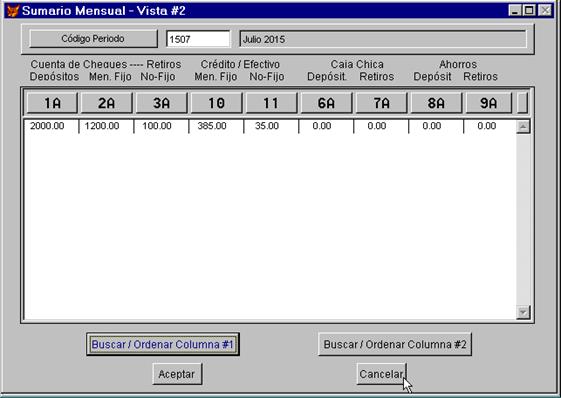The height and width of the screenshot is (398, 561).
Task: Close the Sumario Mensual window
Action: (x=545, y=10)
